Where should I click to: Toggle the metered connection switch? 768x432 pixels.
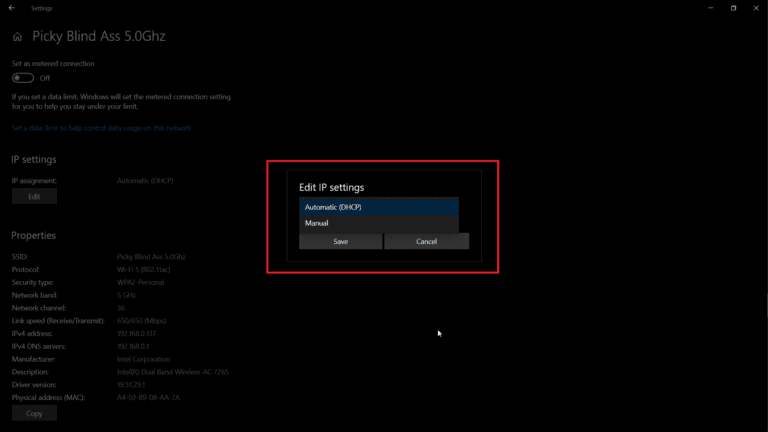[22, 78]
